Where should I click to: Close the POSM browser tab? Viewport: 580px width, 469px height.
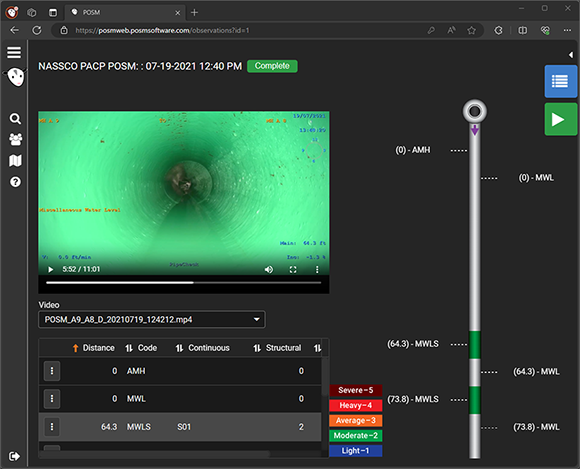(x=178, y=13)
